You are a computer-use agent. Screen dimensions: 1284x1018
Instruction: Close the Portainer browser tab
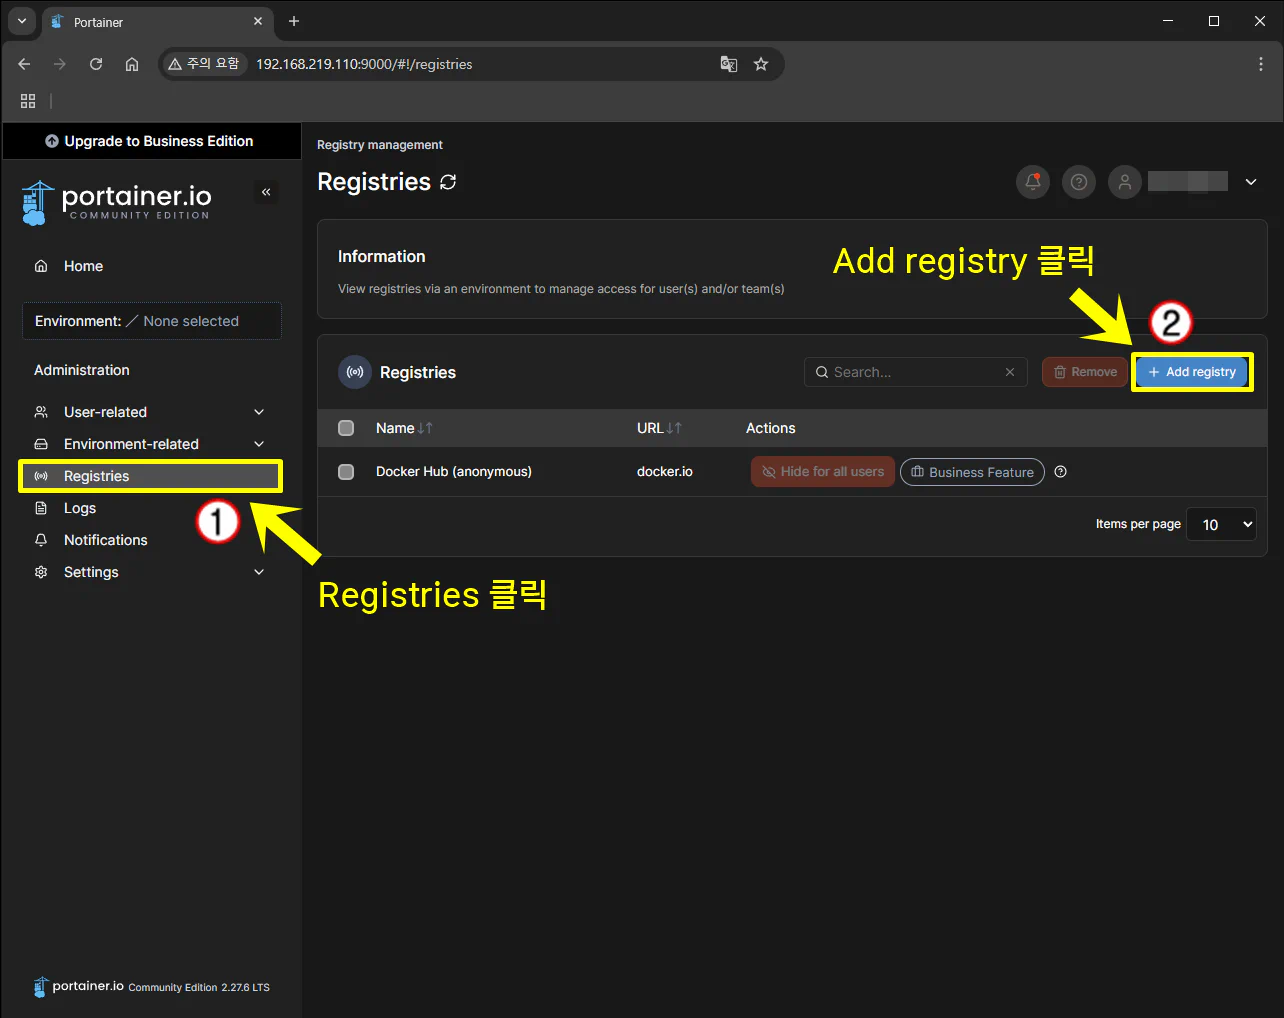pos(258,21)
